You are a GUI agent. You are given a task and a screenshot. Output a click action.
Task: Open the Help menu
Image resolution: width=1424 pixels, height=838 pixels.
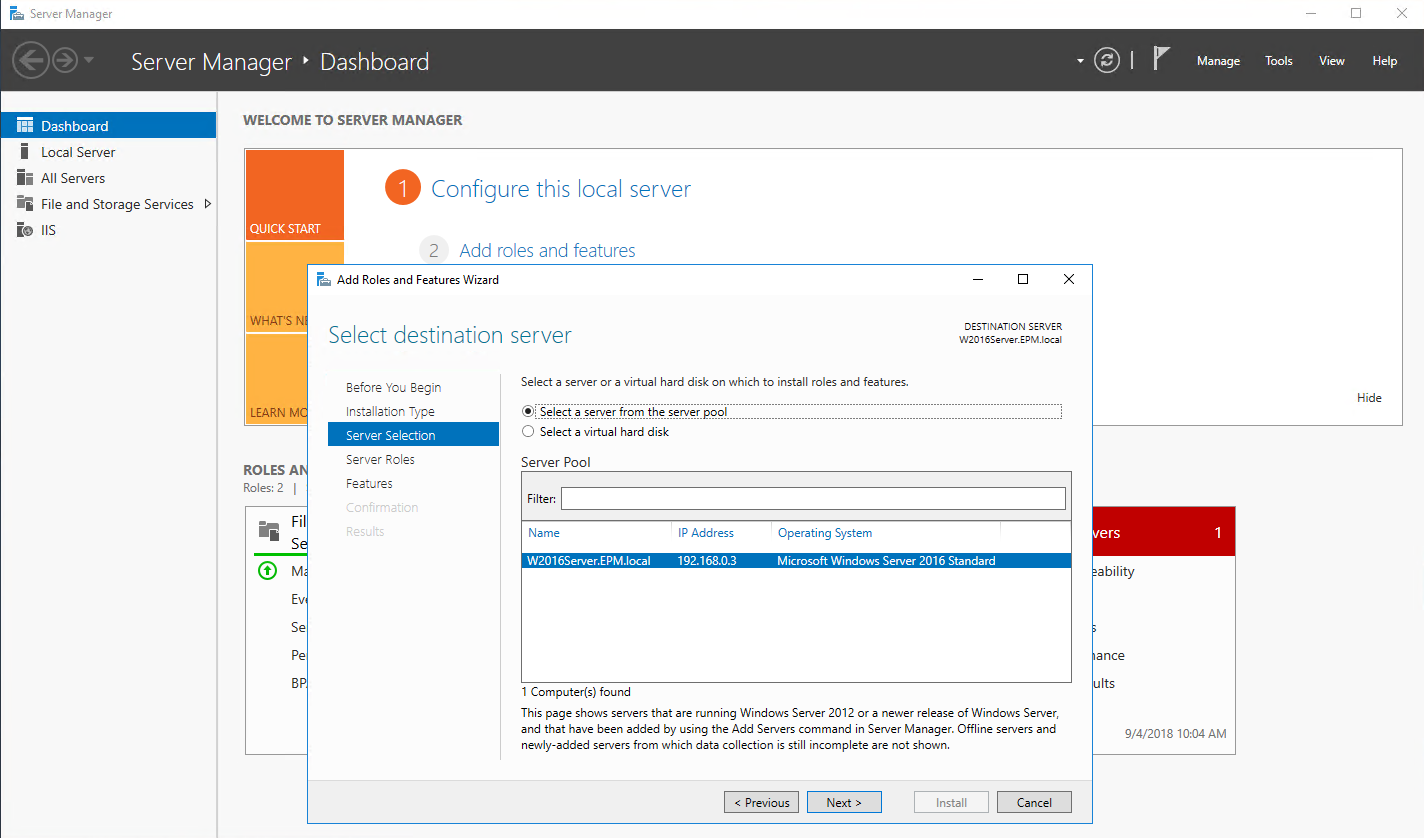tap(1385, 61)
